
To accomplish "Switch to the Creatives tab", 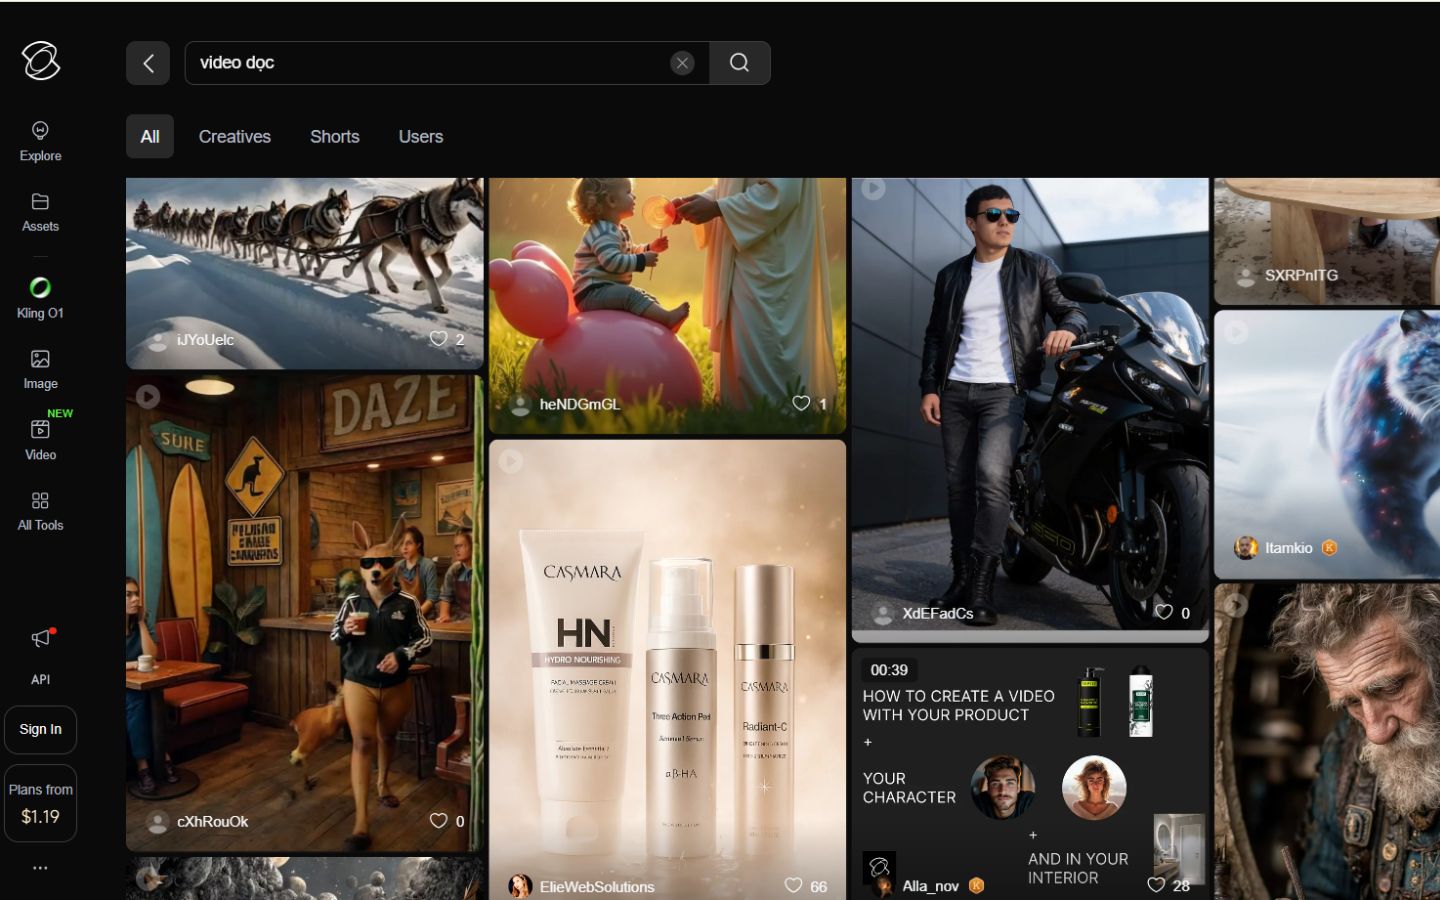I will [x=235, y=137].
